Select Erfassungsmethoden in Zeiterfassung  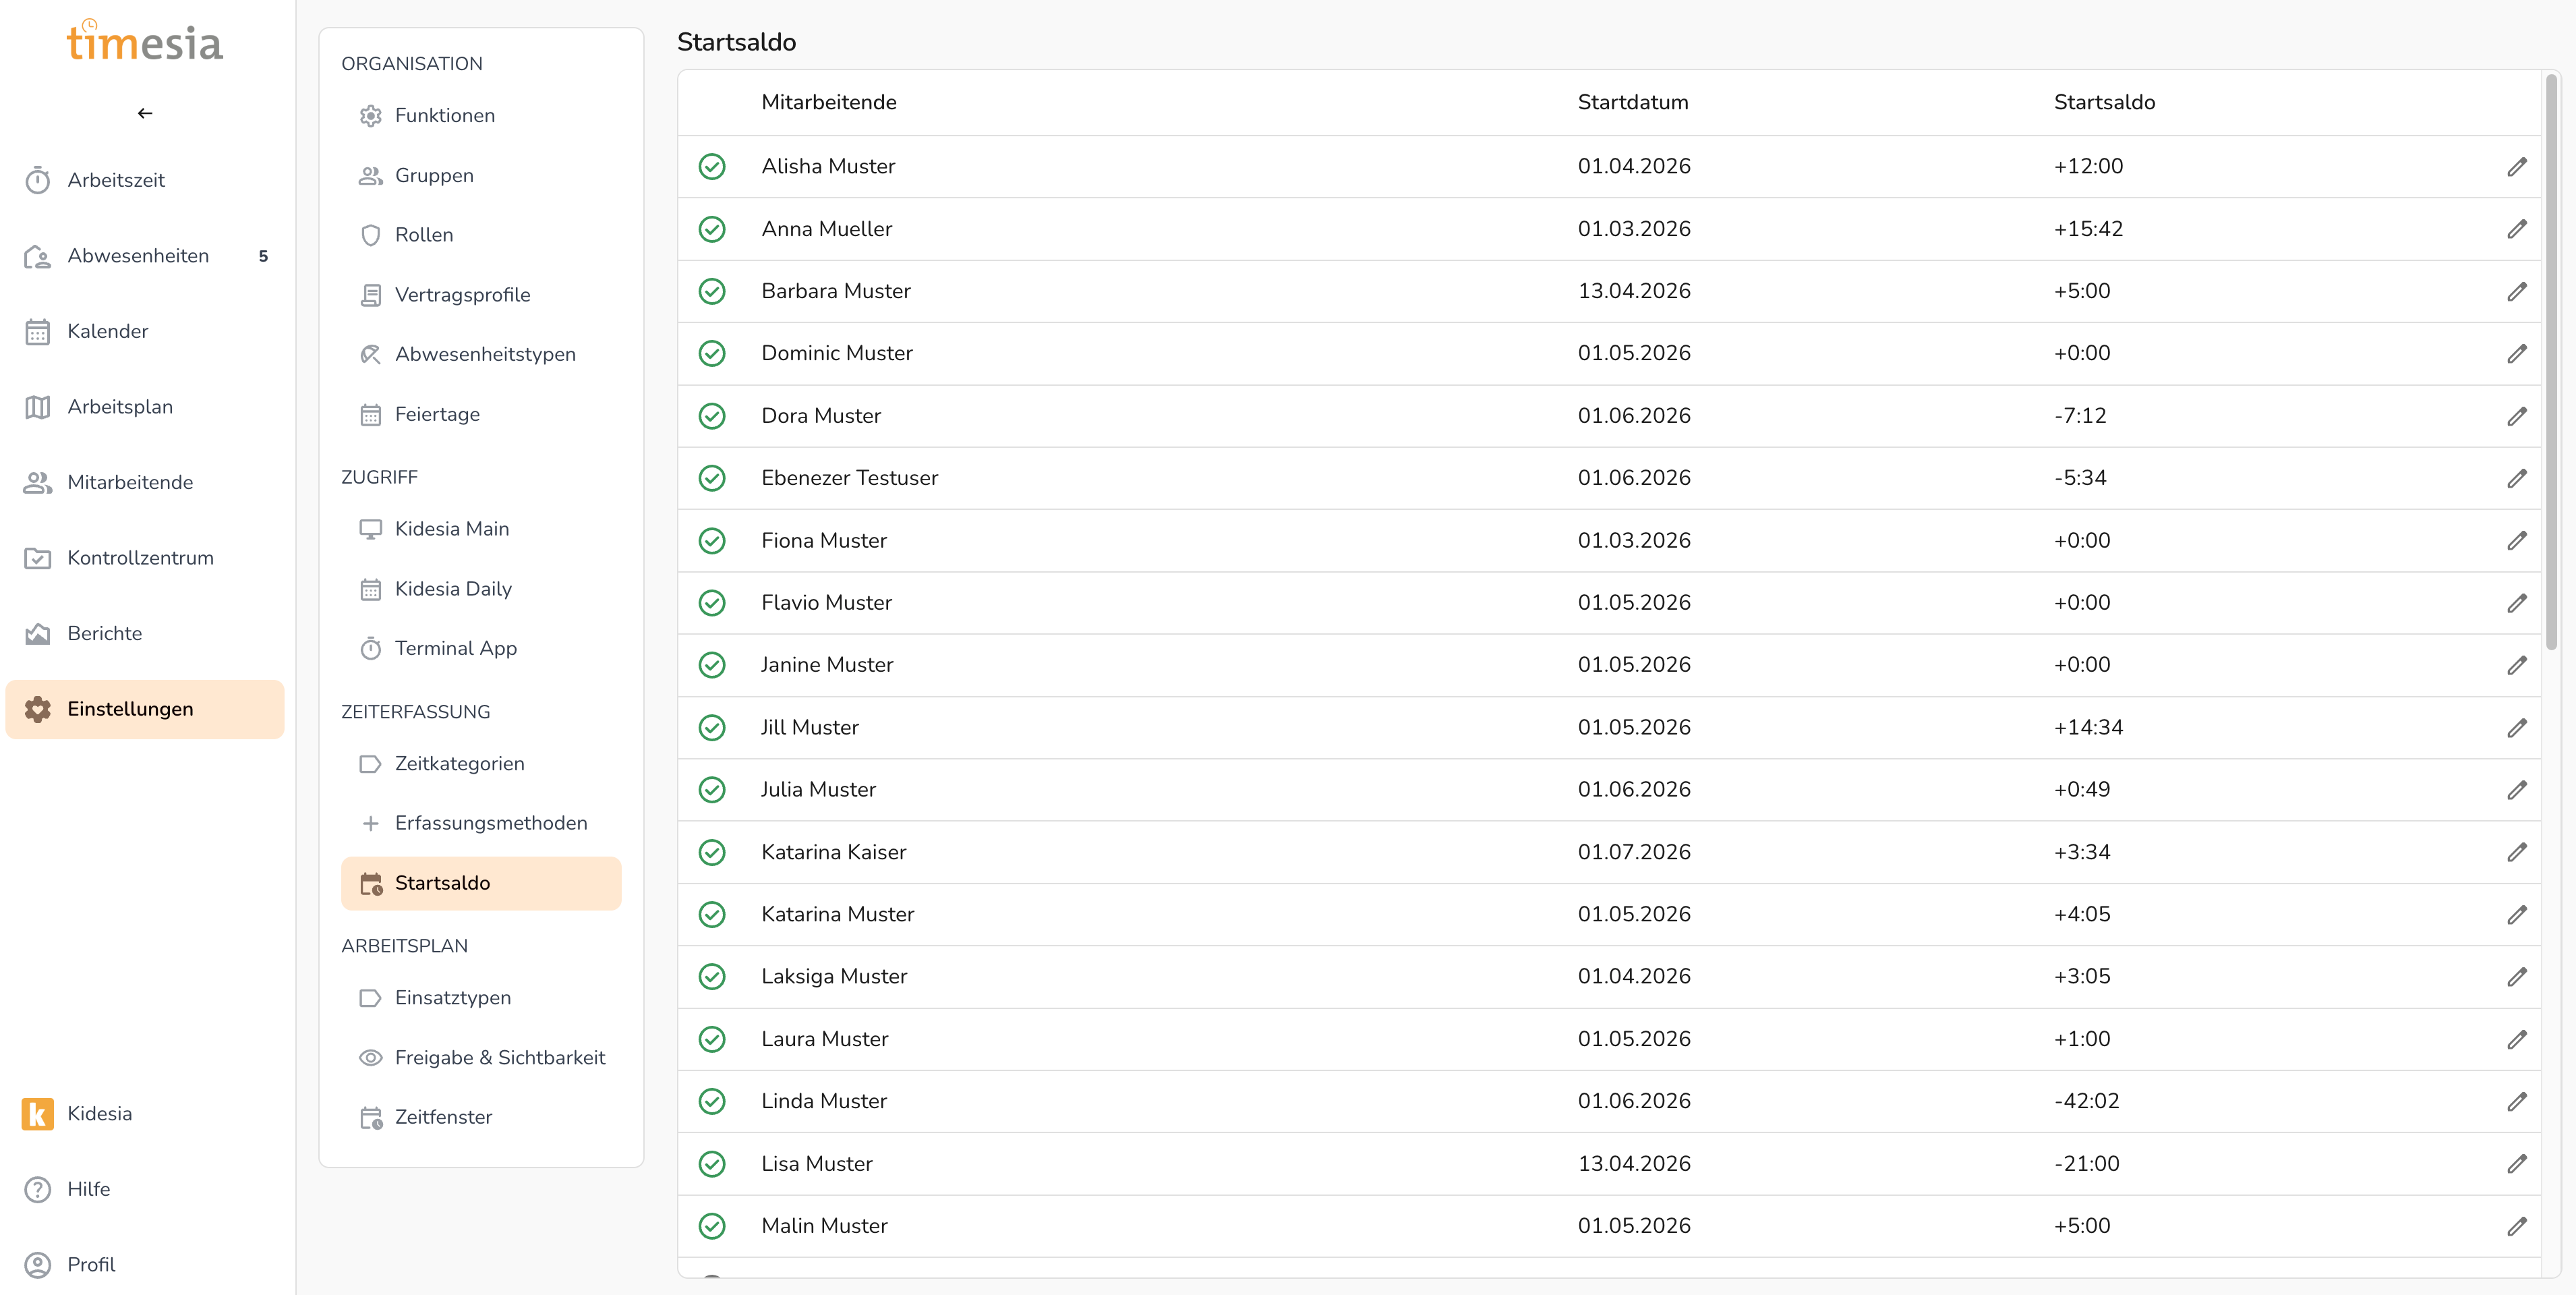490,823
